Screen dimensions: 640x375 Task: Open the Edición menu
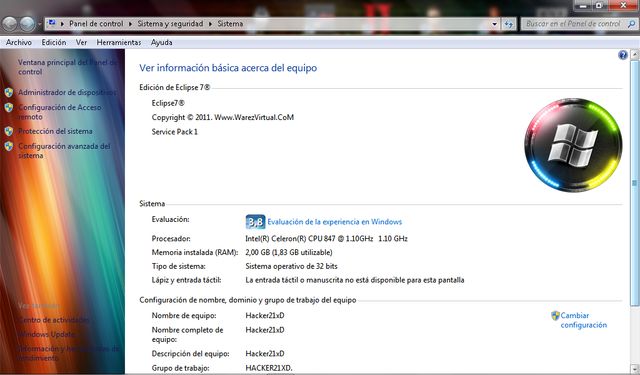[54, 42]
